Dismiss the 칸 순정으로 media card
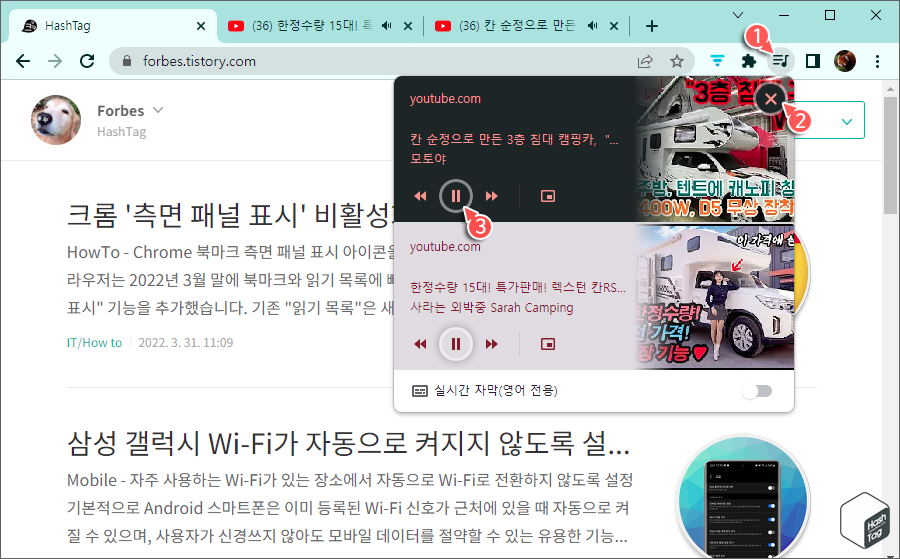 click(770, 99)
